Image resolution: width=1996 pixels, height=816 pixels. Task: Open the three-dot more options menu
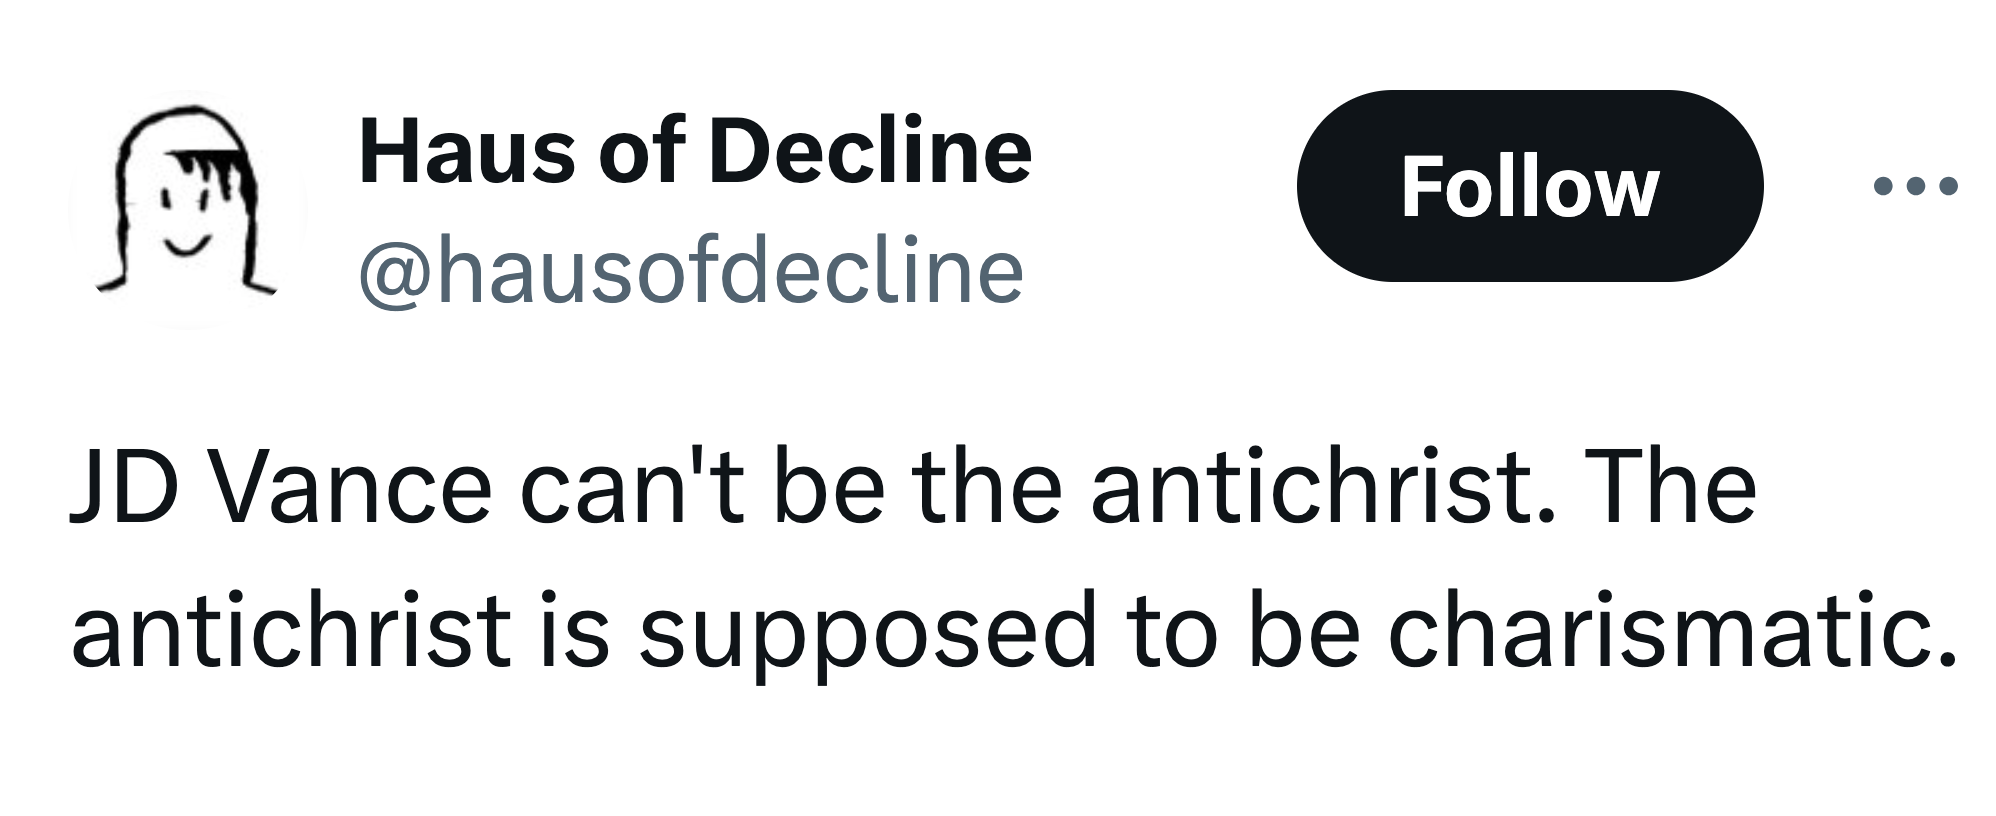click(1915, 186)
